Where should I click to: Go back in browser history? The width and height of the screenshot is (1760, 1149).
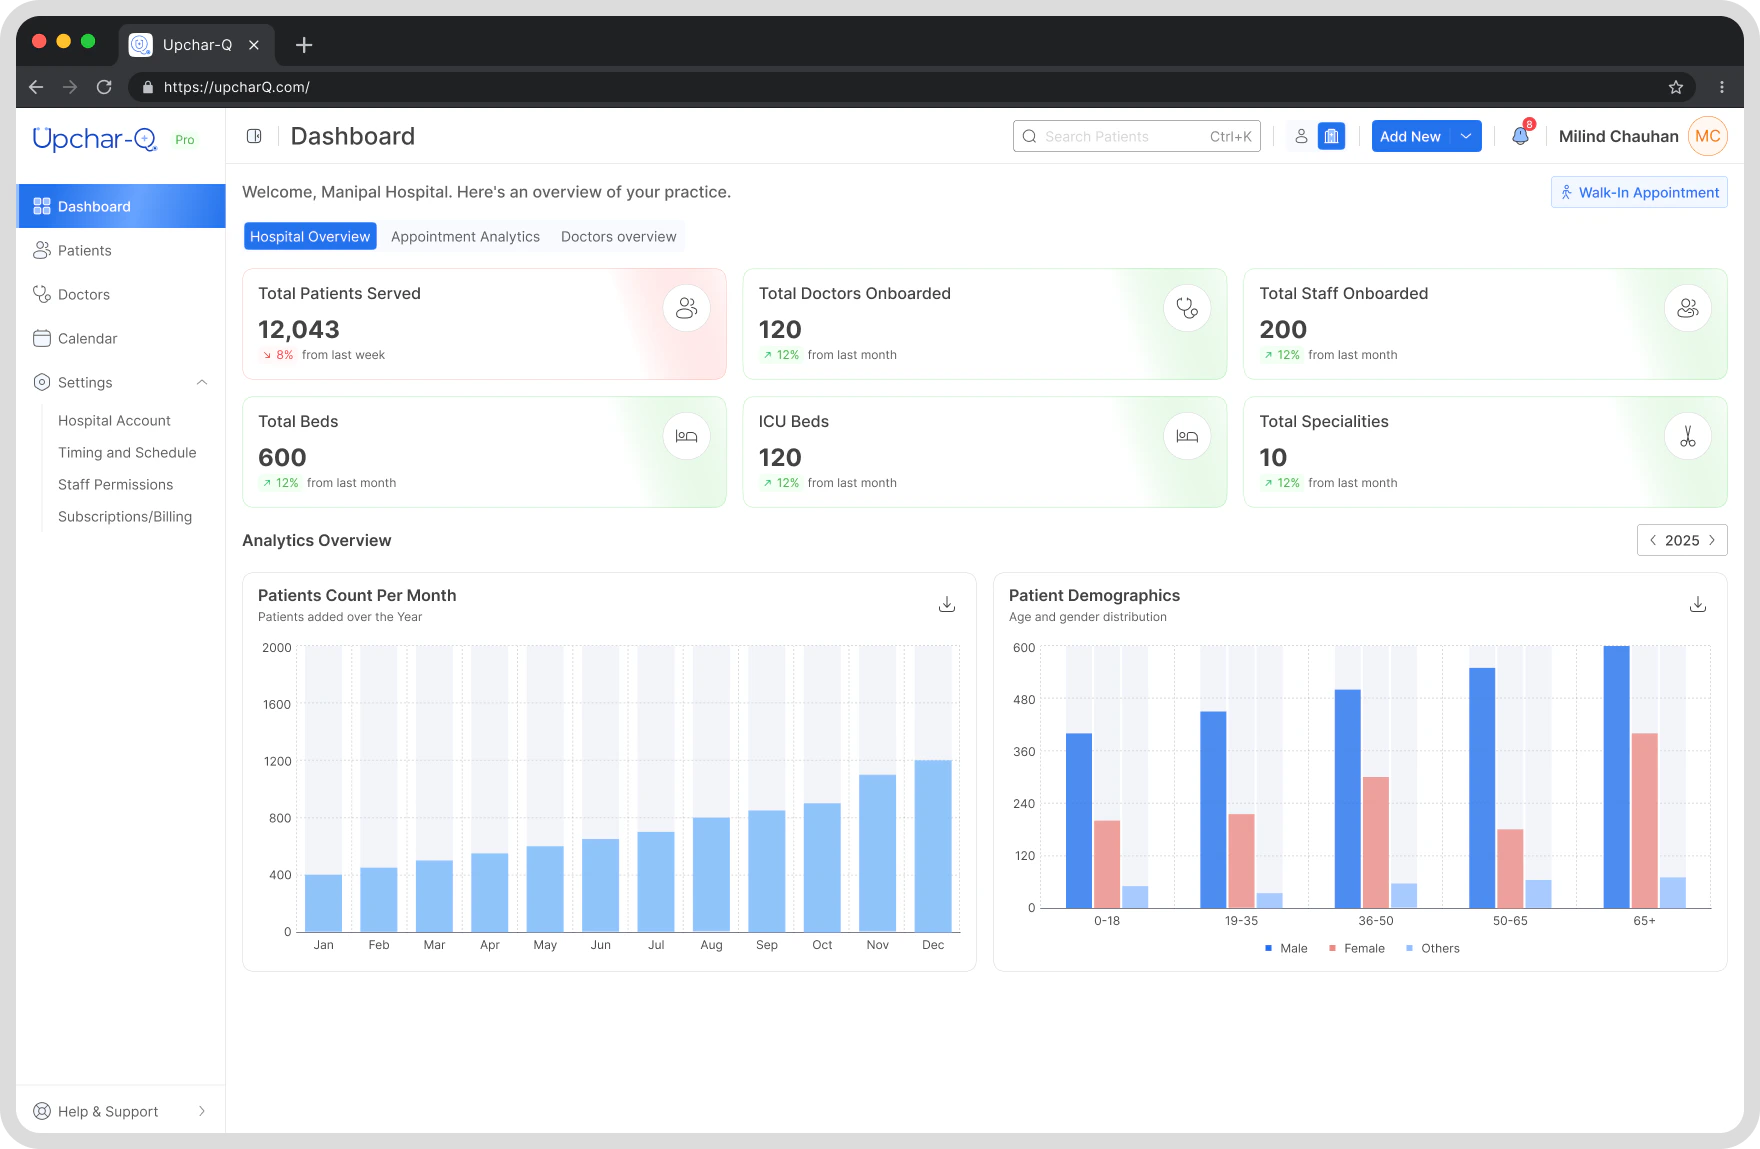click(36, 87)
